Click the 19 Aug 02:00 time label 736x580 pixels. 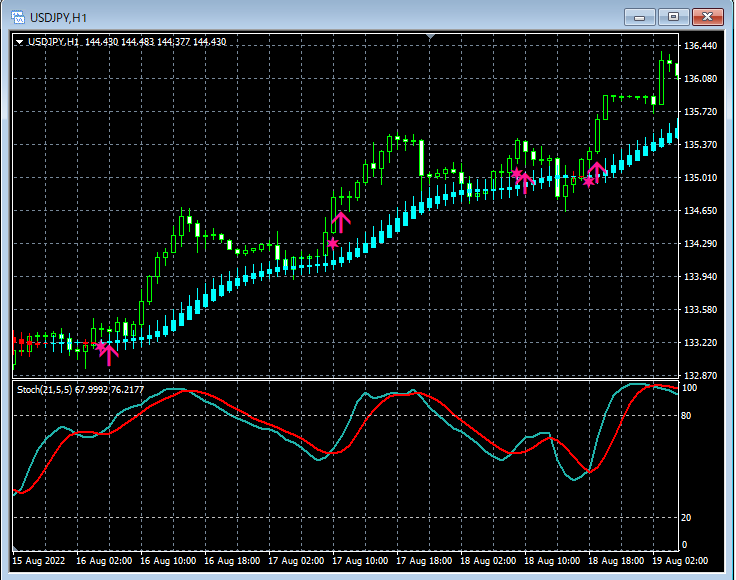(679, 562)
